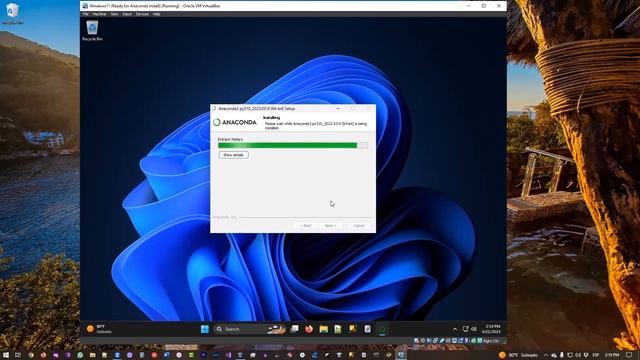This screenshot has height=360, width=640.
Task: Click the microphone icon in host tray
Action: [x=562, y=355]
